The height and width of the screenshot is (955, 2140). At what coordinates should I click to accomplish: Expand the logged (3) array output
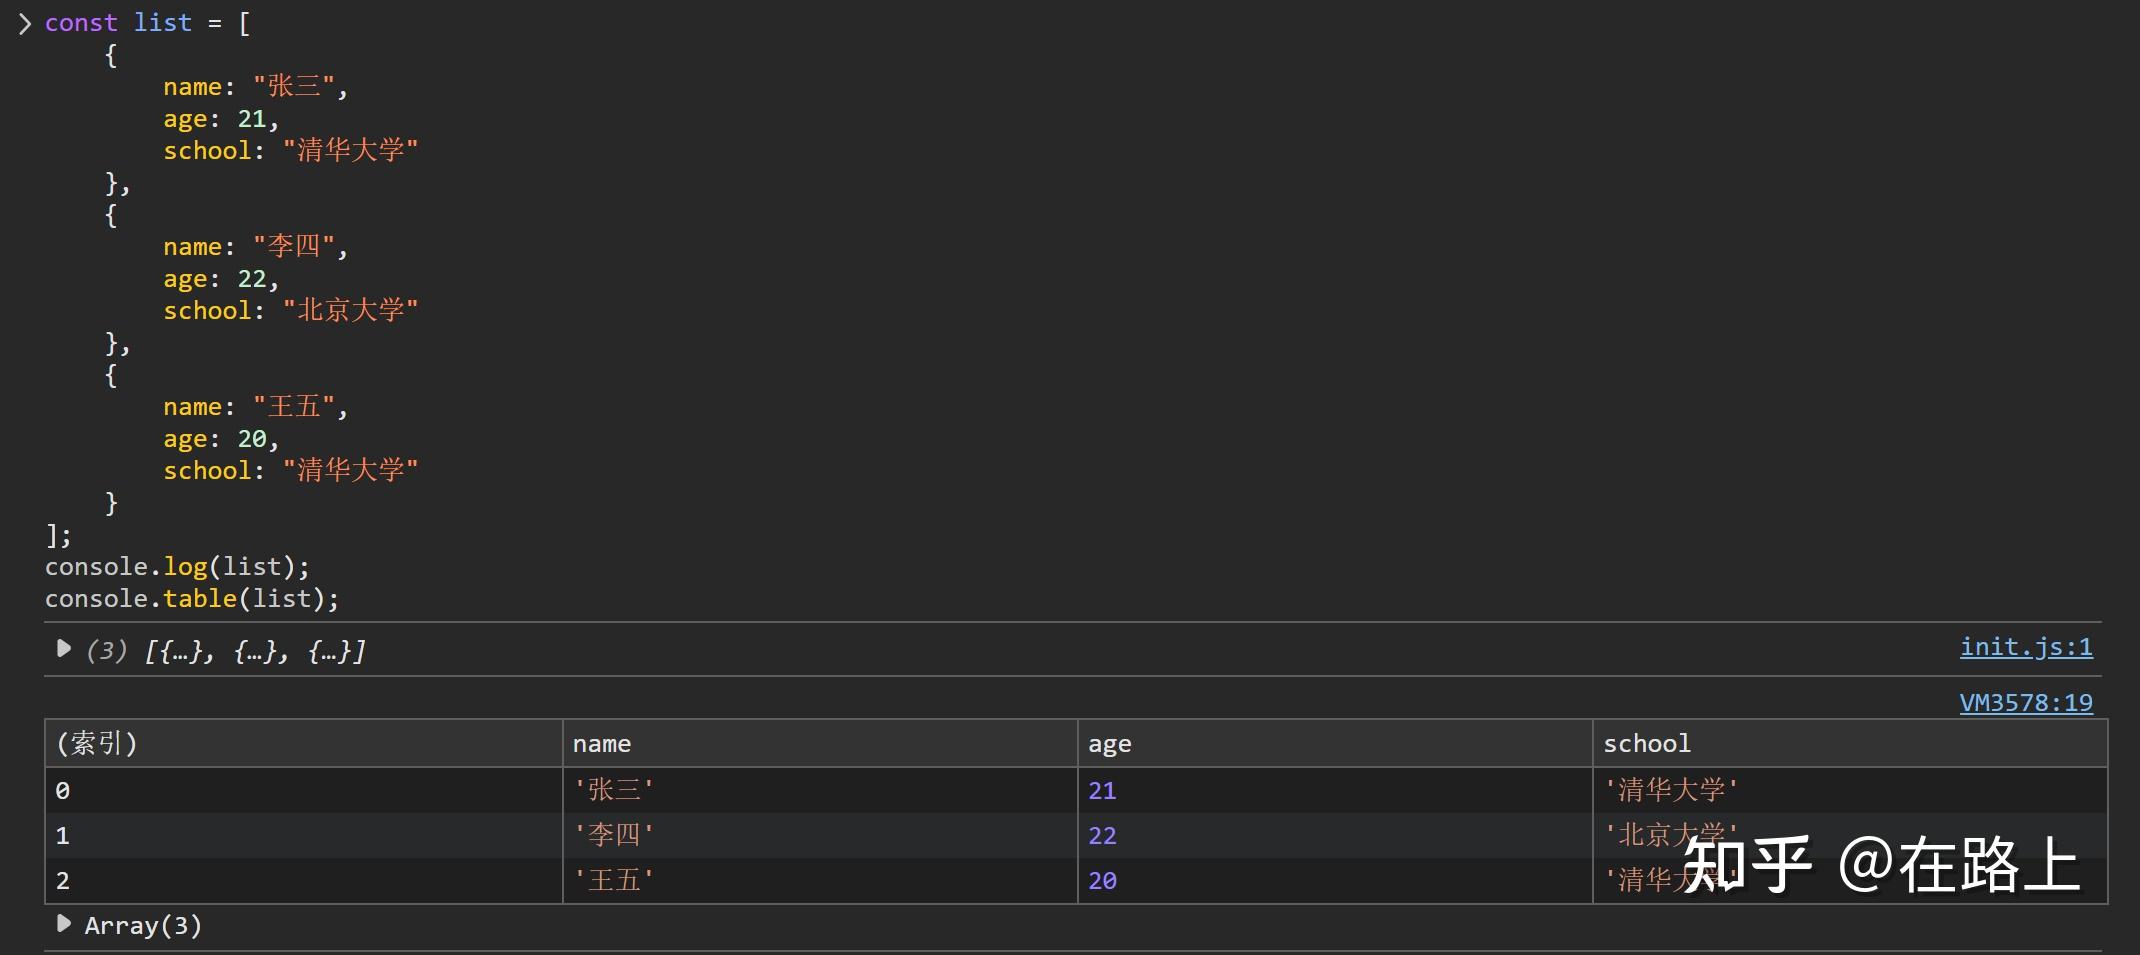64,649
